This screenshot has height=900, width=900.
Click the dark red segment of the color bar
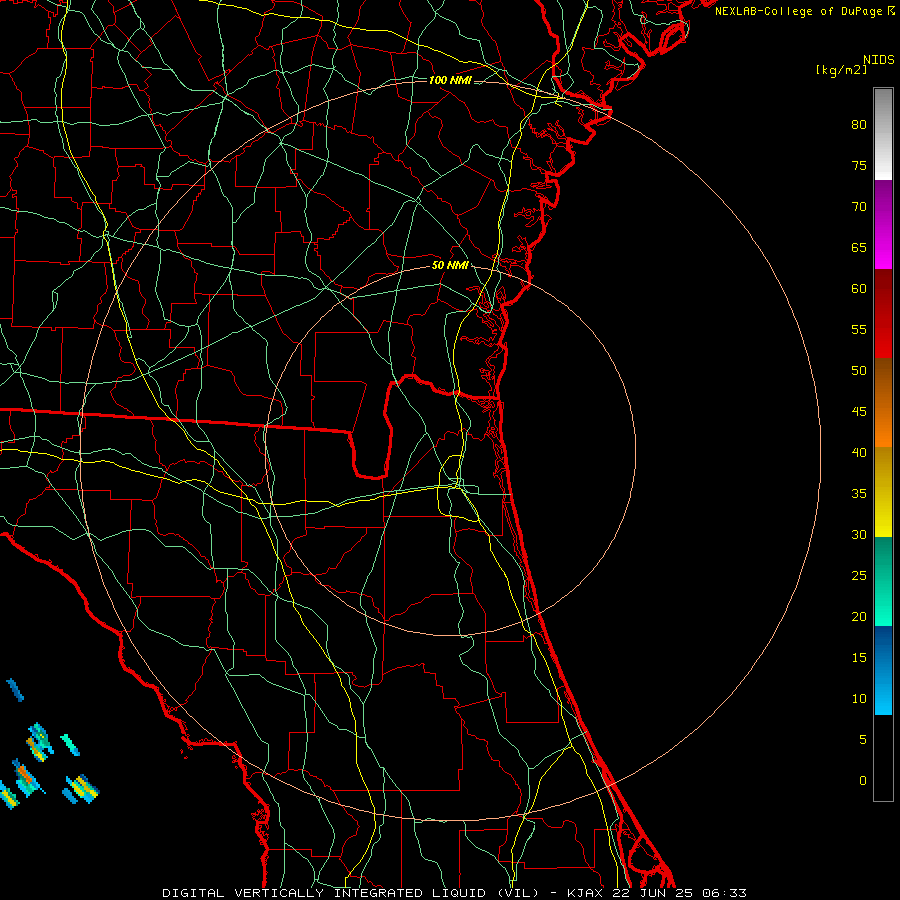click(883, 313)
